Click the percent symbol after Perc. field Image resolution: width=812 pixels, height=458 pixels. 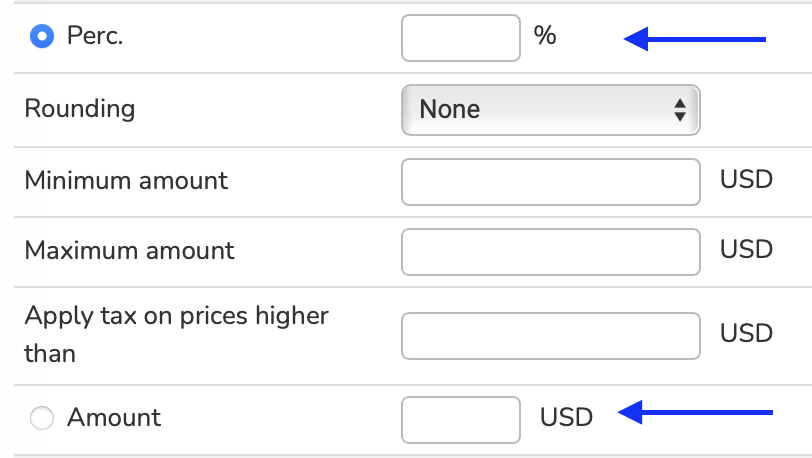coord(545,37)
